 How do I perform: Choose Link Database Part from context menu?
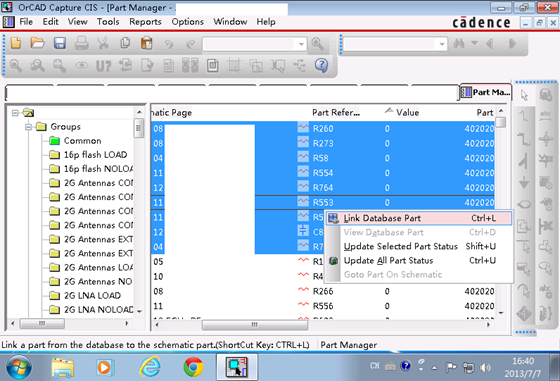(419, 218)
